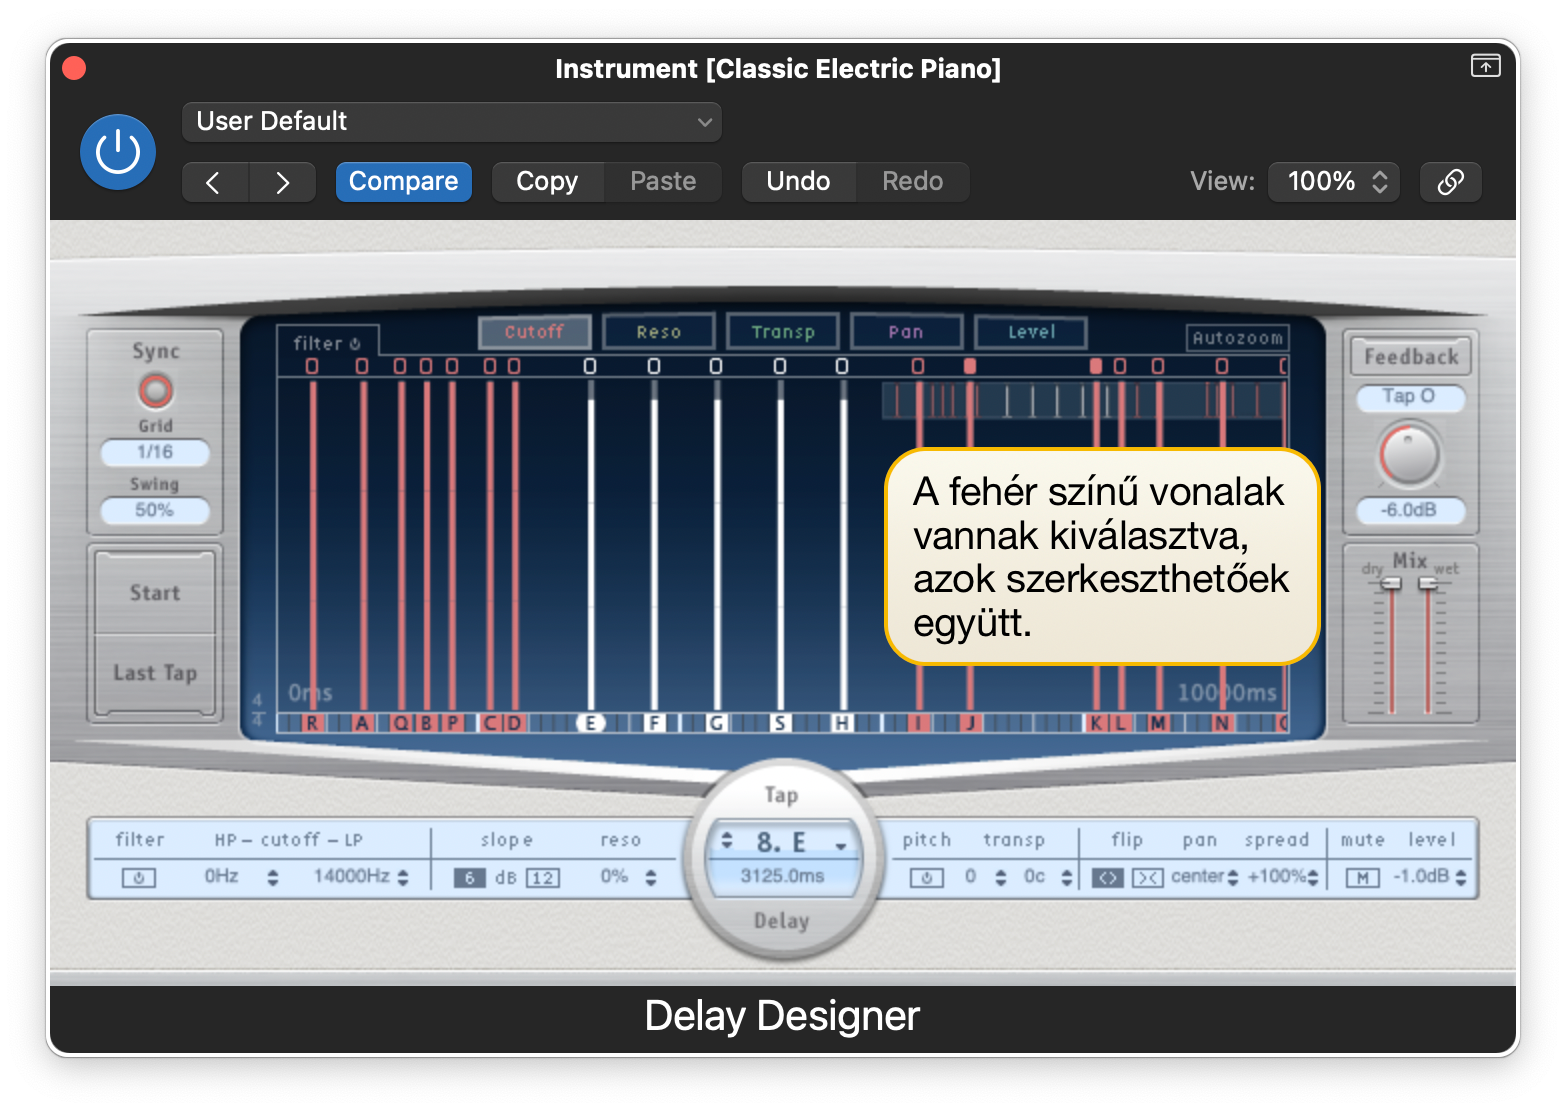Screen dimensions: 1566x1112
Task: Select tap N in identification bar
Action: coord(1221,722)
